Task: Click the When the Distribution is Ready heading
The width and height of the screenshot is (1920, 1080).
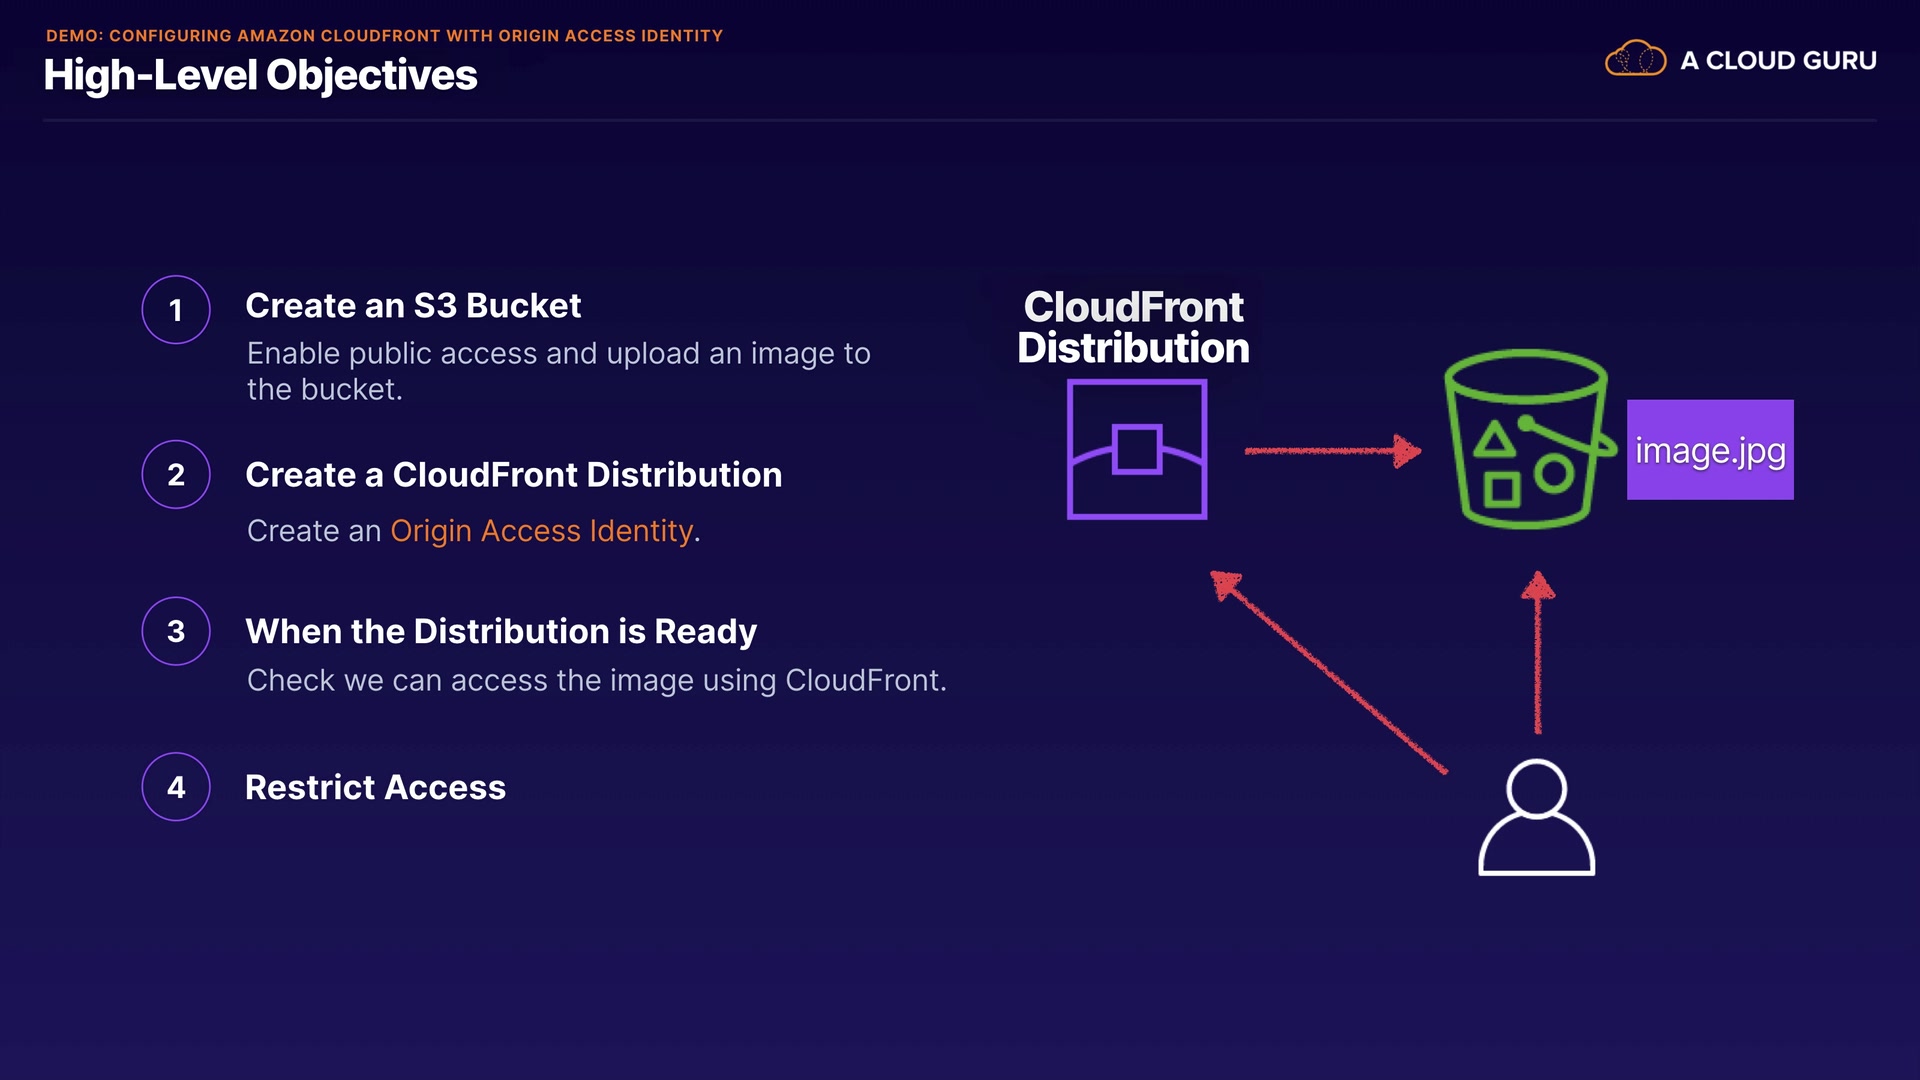Action: (x=501, y=632)
